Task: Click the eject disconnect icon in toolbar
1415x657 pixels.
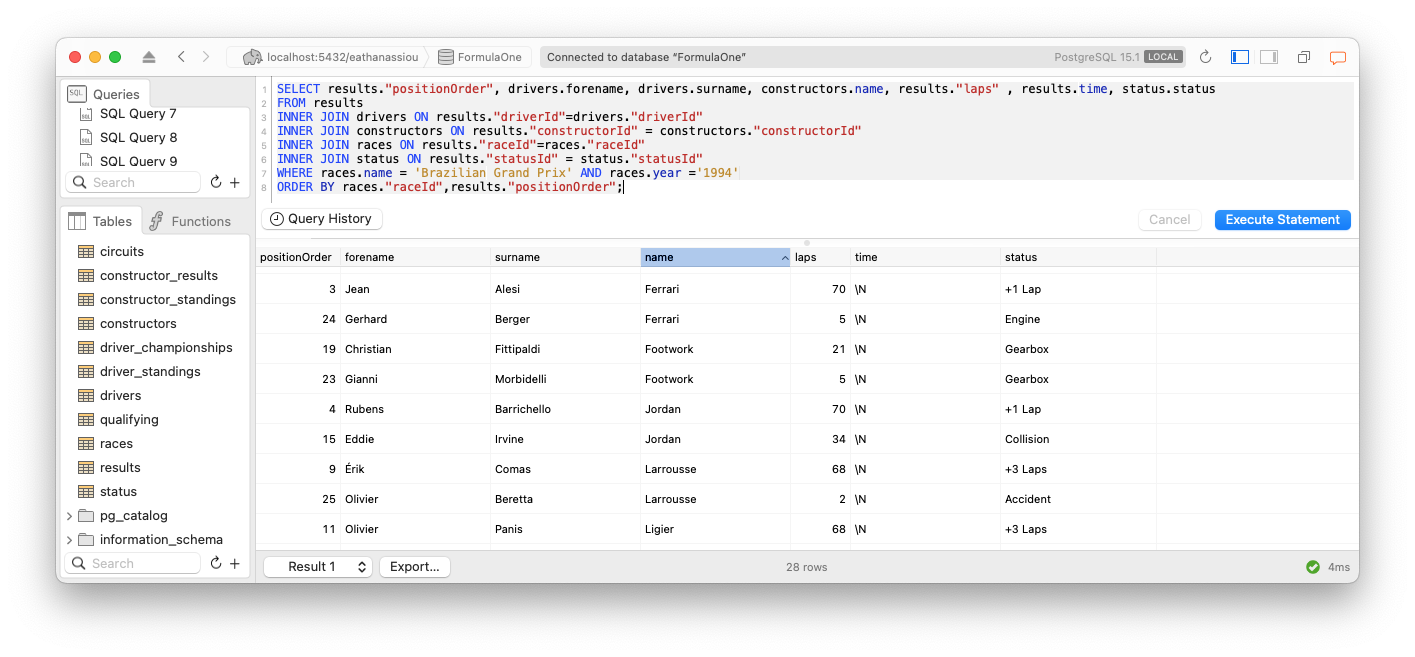Action: (x=149, y=57)
